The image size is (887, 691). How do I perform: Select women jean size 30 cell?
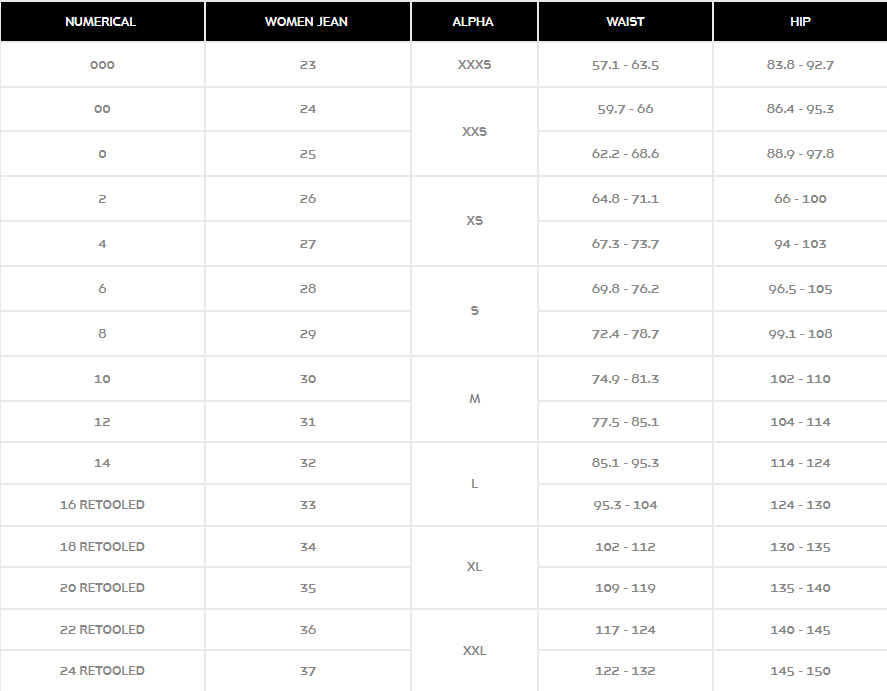pyautogui.click(x=307, y=378)
